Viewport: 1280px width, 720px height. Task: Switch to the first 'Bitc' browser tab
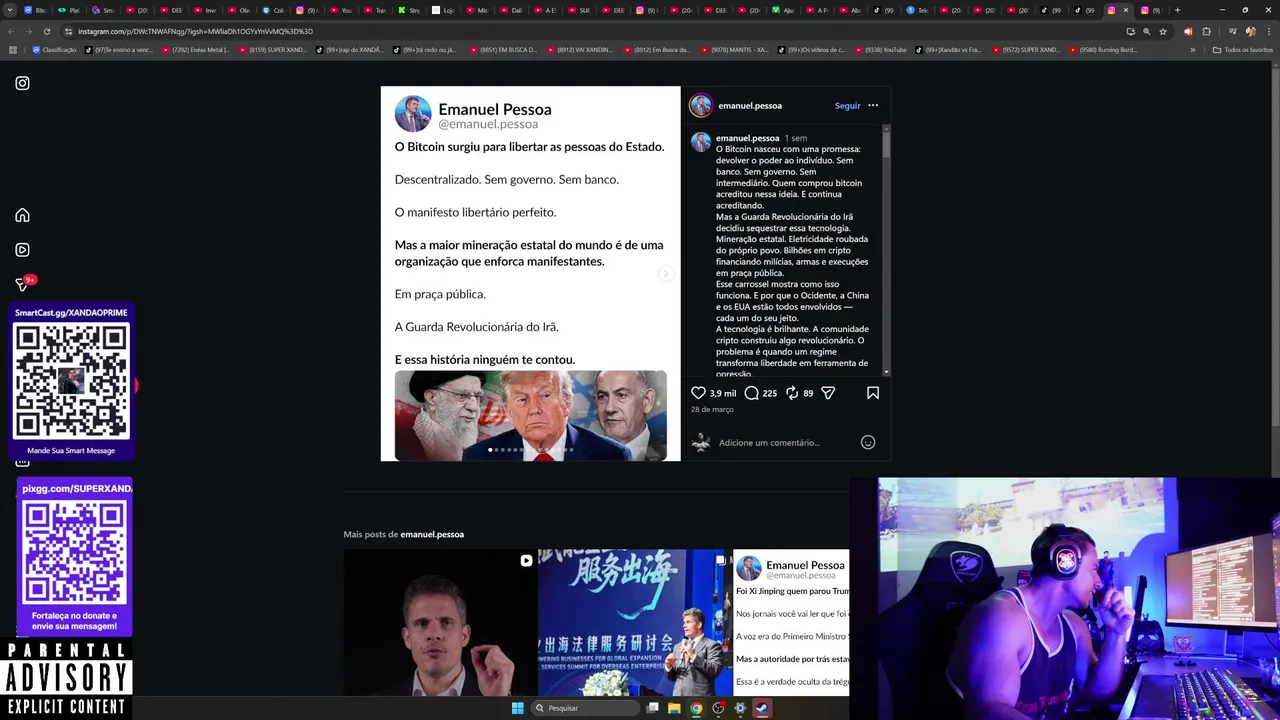coord(36,10)
